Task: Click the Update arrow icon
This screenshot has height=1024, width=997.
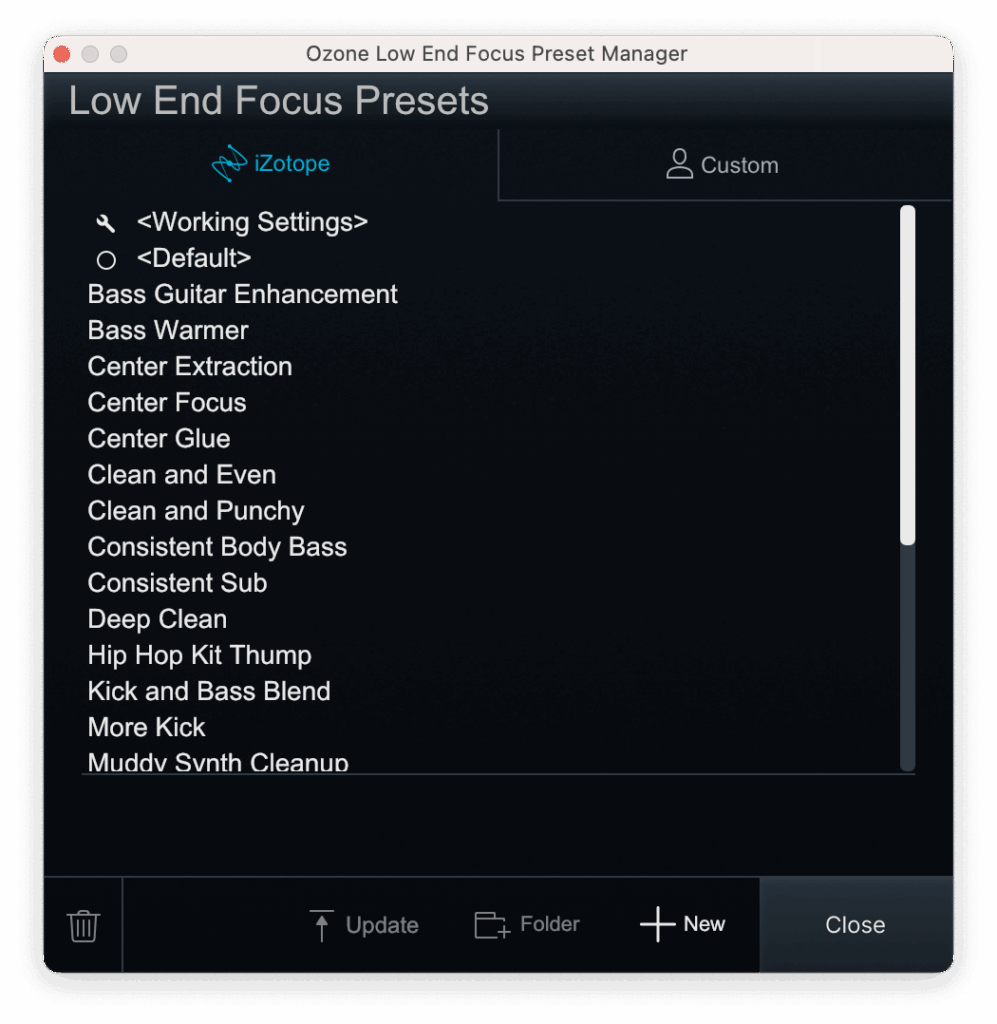Action: click(321, 925)
